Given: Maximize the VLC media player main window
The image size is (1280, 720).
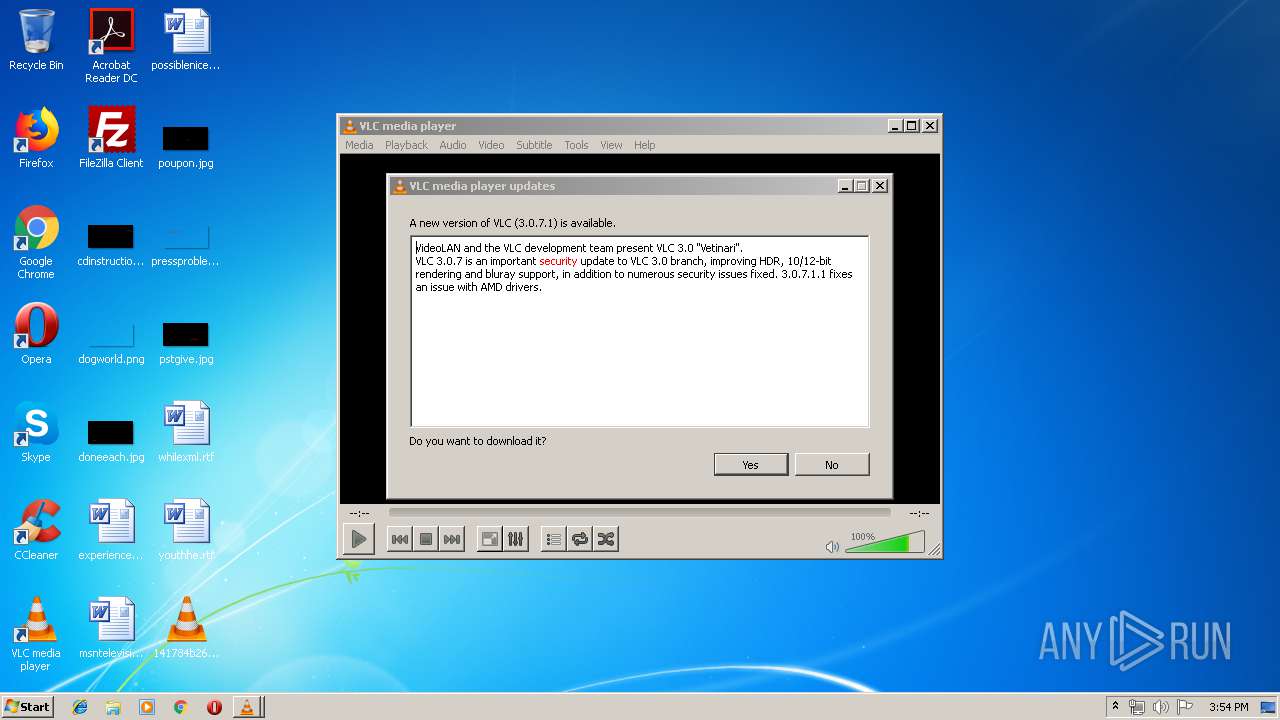Looking at the screenshot, I should 911,126.
